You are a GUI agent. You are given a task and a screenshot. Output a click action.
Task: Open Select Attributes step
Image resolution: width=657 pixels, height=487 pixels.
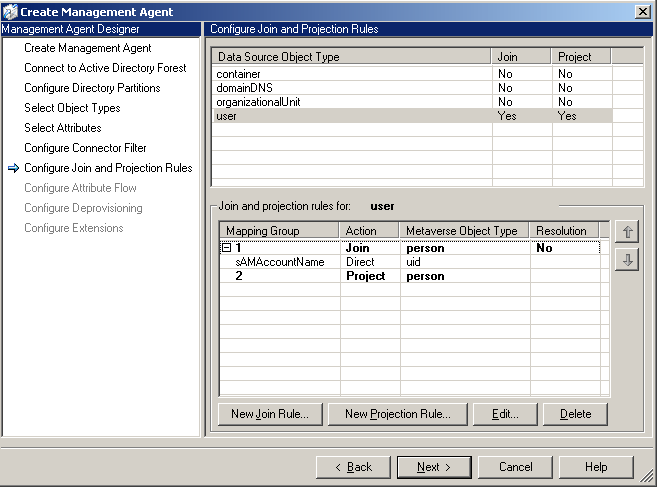tap(63, 128)
